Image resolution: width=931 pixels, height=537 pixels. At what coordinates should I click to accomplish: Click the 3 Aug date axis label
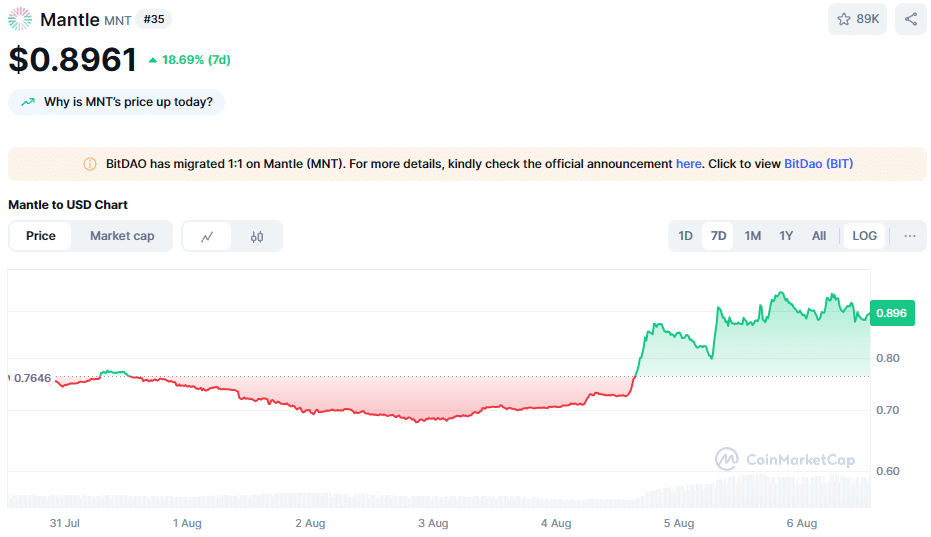point(433,523)
